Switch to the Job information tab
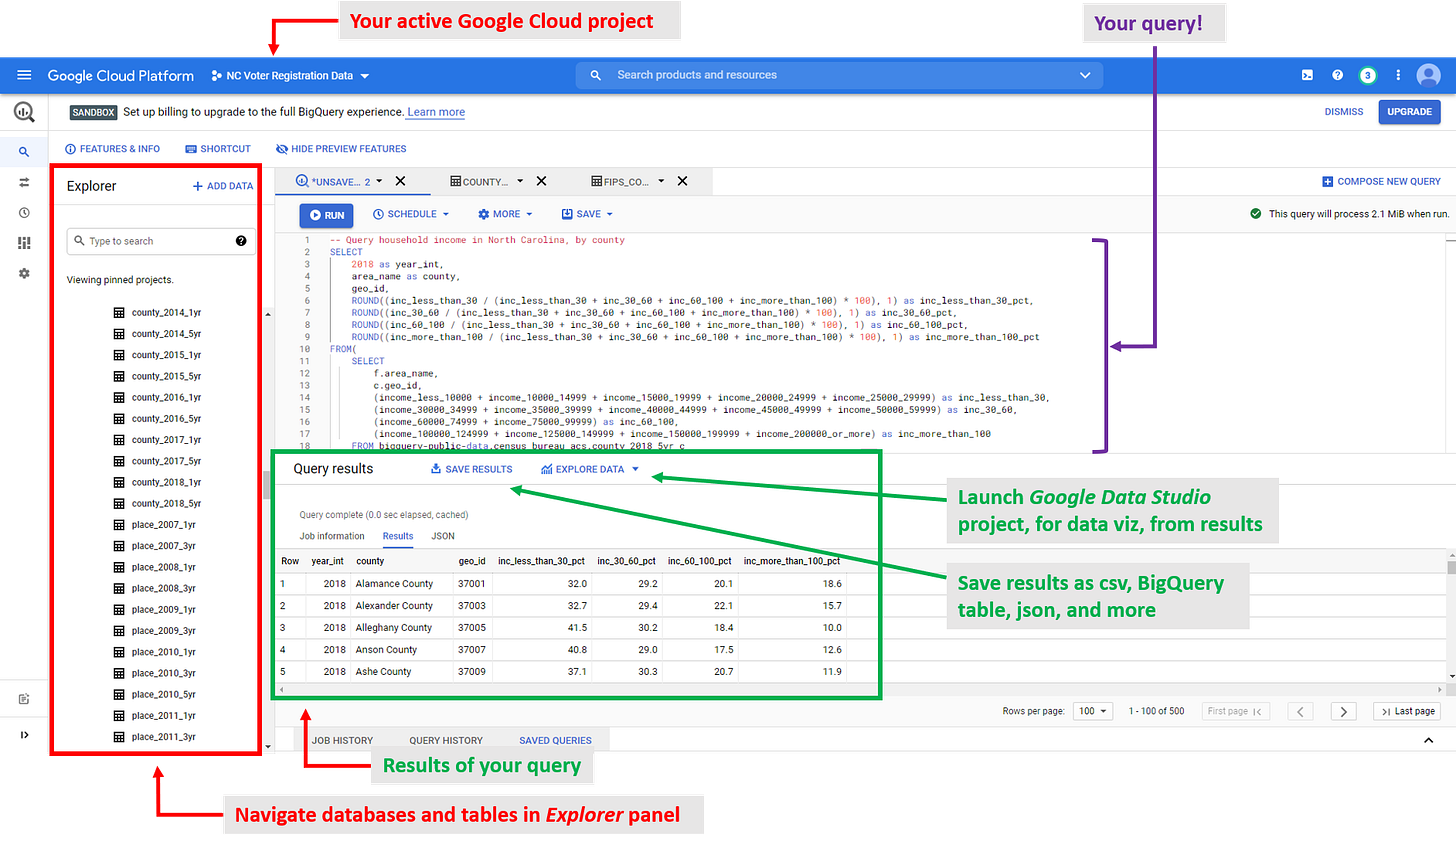The image size is (1456, 842). 332,536
